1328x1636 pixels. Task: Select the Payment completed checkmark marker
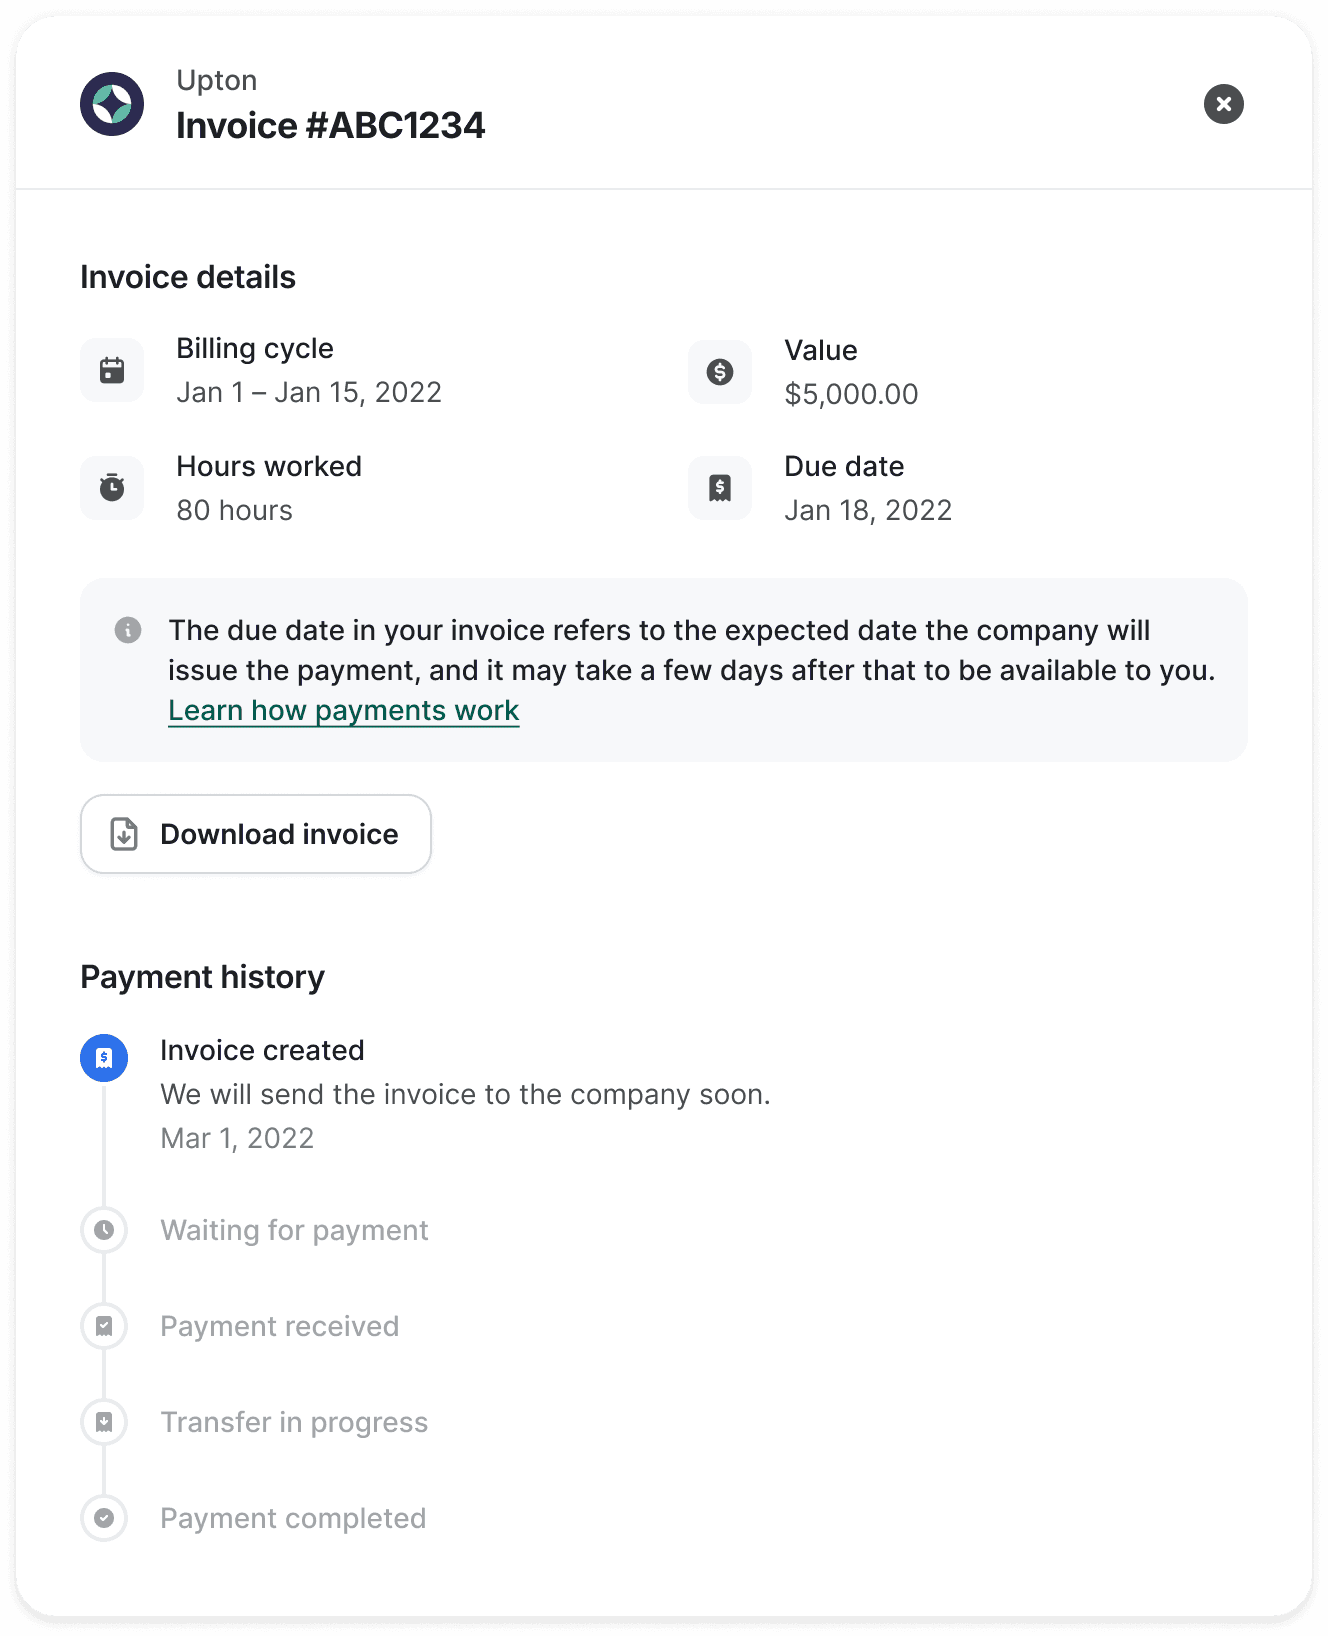point(104,1518)
